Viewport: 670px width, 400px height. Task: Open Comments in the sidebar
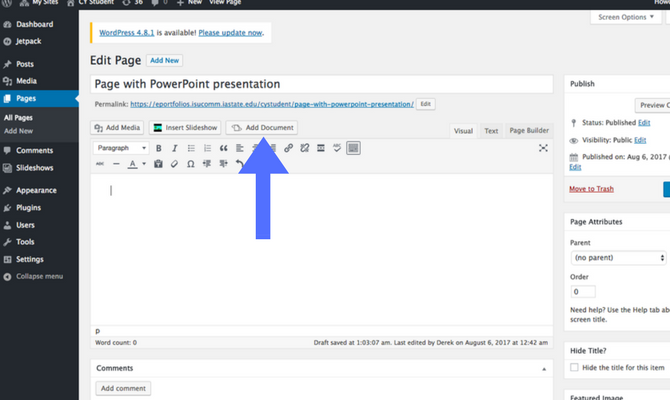click(x=34, y=150)
